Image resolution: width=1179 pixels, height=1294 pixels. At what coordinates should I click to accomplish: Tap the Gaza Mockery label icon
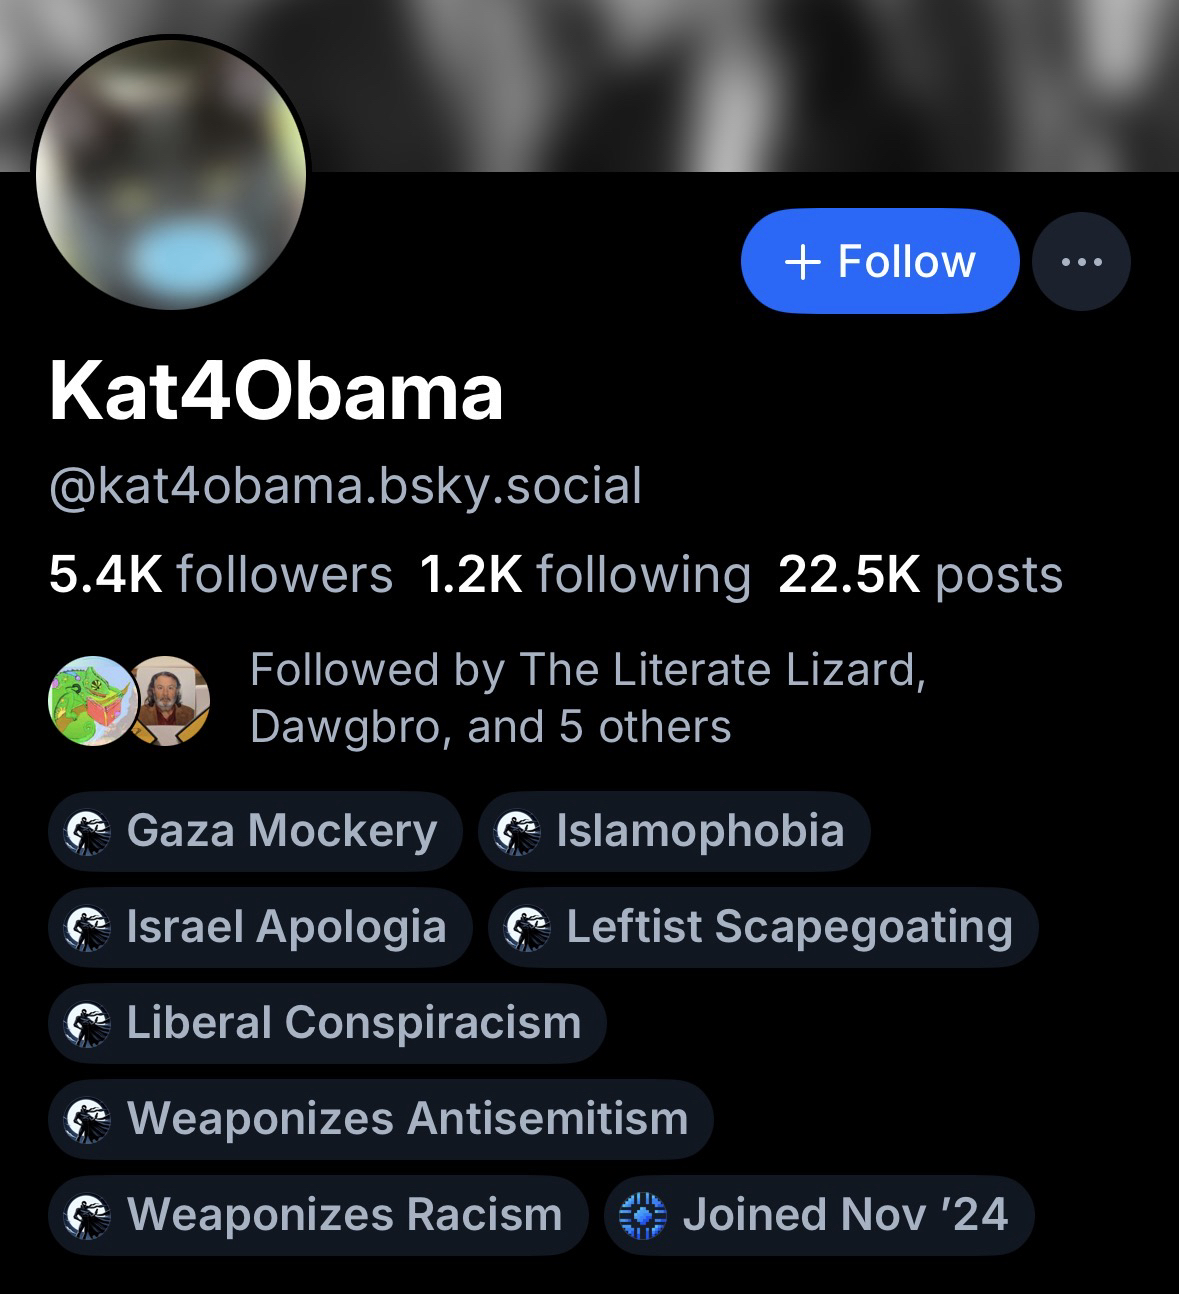click(87, 832)
